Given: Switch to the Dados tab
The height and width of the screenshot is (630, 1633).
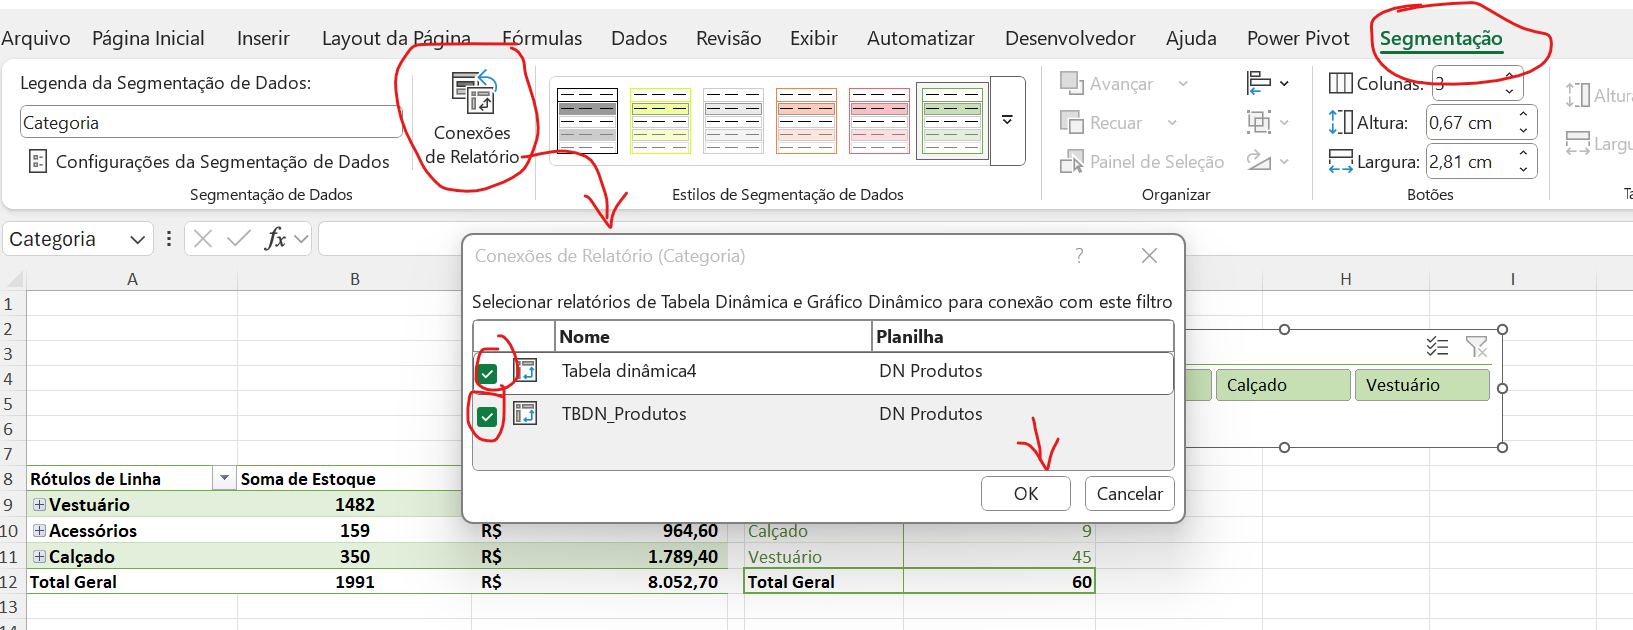Looking at the screenshot, I should point(639,38).
